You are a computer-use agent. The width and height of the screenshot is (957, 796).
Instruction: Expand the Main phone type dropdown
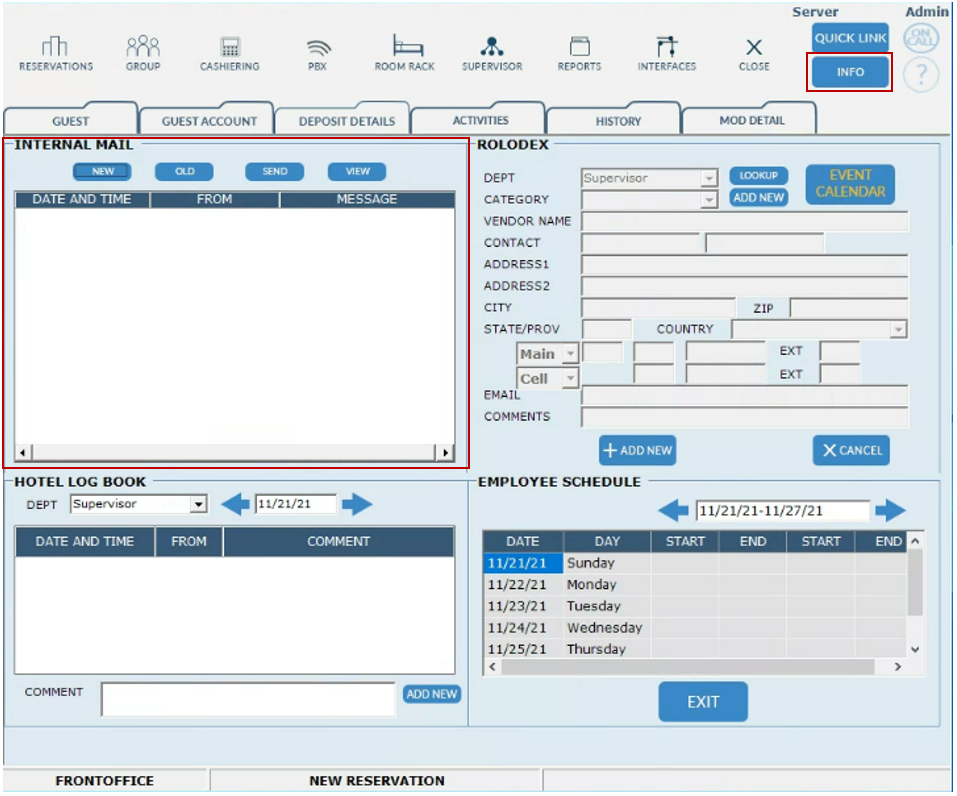[570, 354]
